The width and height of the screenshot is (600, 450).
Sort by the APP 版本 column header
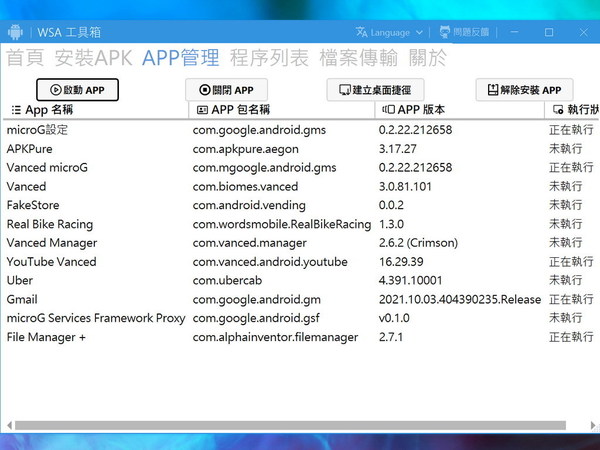tap(459, 110)
